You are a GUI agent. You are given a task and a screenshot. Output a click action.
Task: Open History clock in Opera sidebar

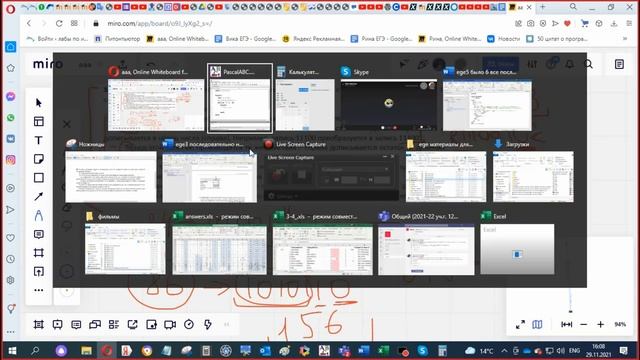[11, 259]
